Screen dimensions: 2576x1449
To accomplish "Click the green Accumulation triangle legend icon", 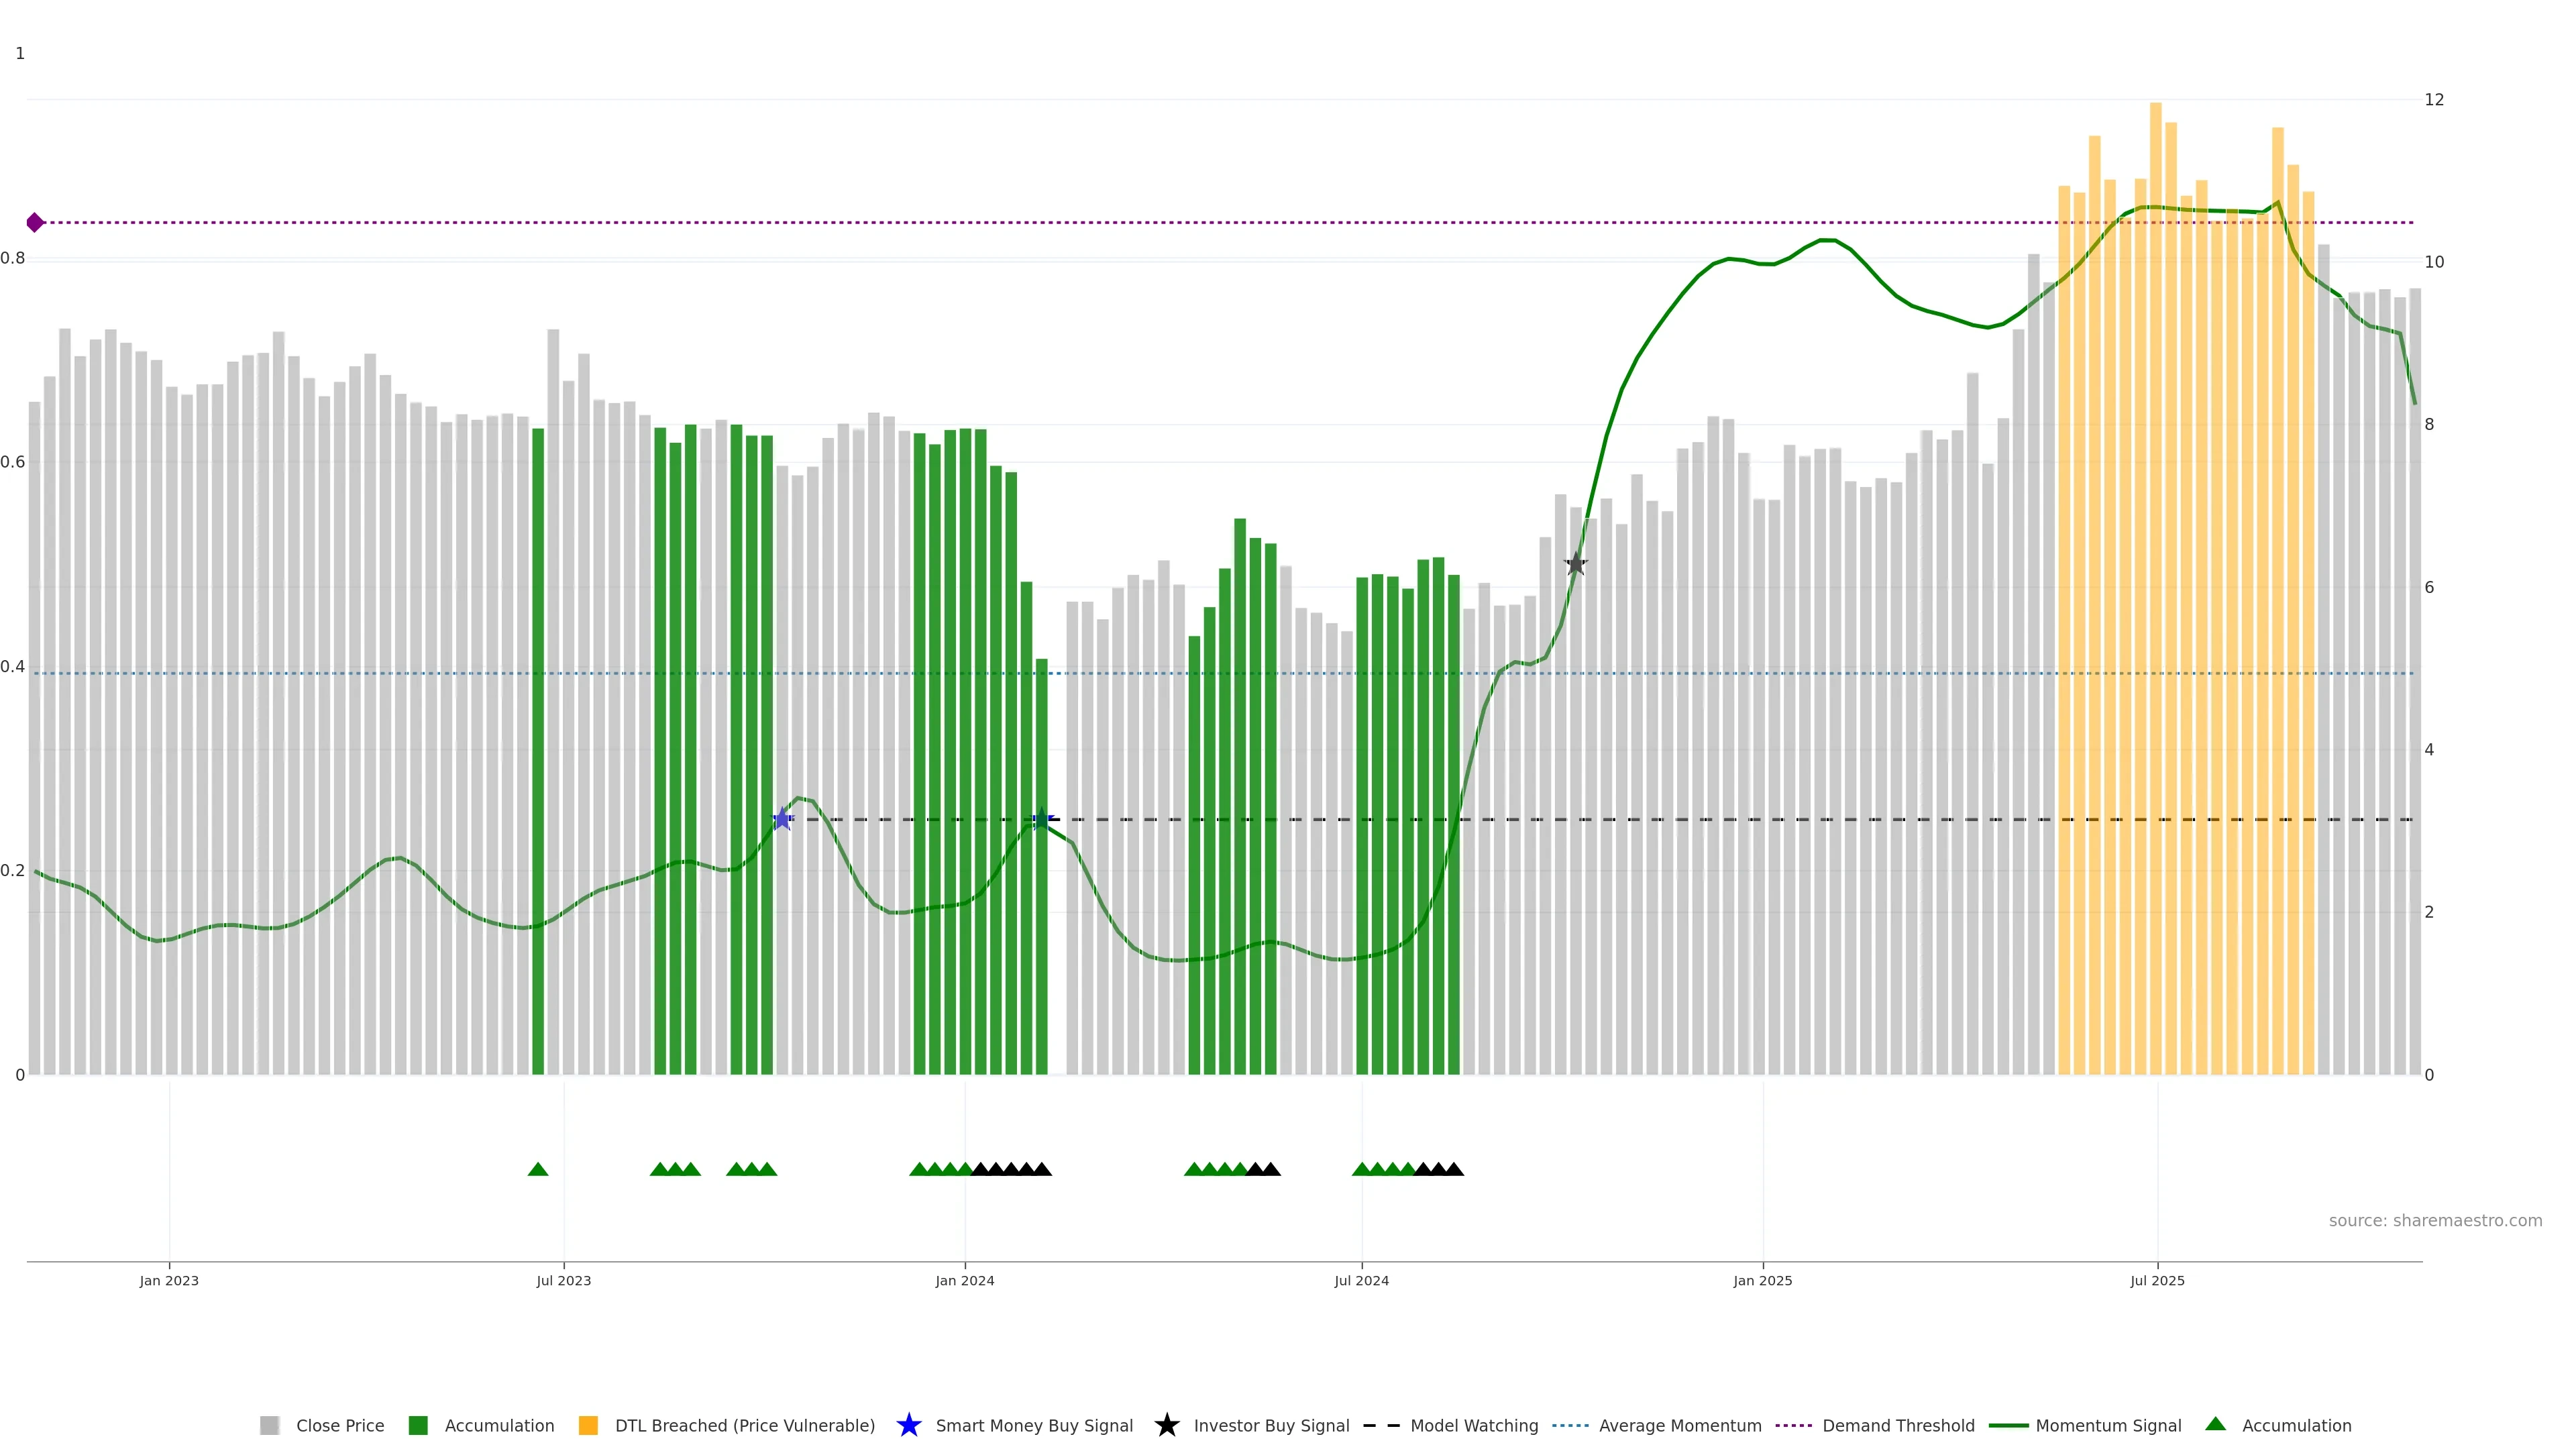I will (x=2215, y=1425).
